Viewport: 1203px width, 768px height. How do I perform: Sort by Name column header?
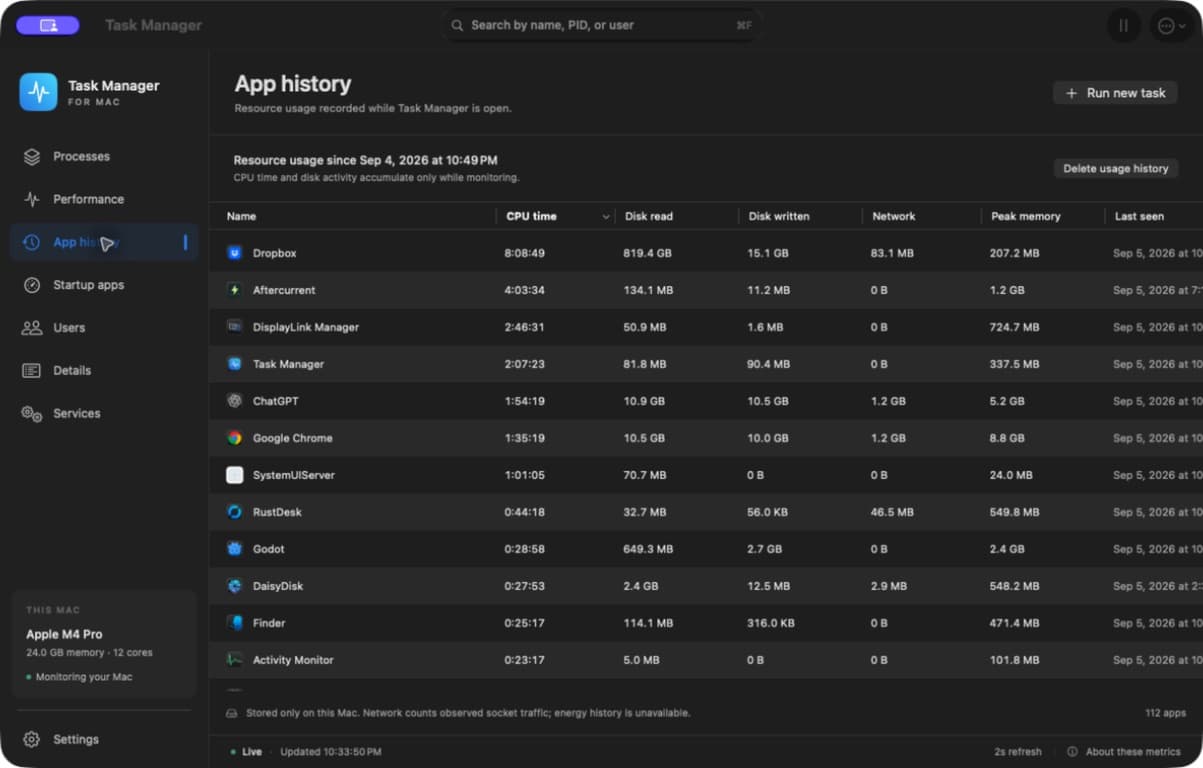[x=241, y=216]
